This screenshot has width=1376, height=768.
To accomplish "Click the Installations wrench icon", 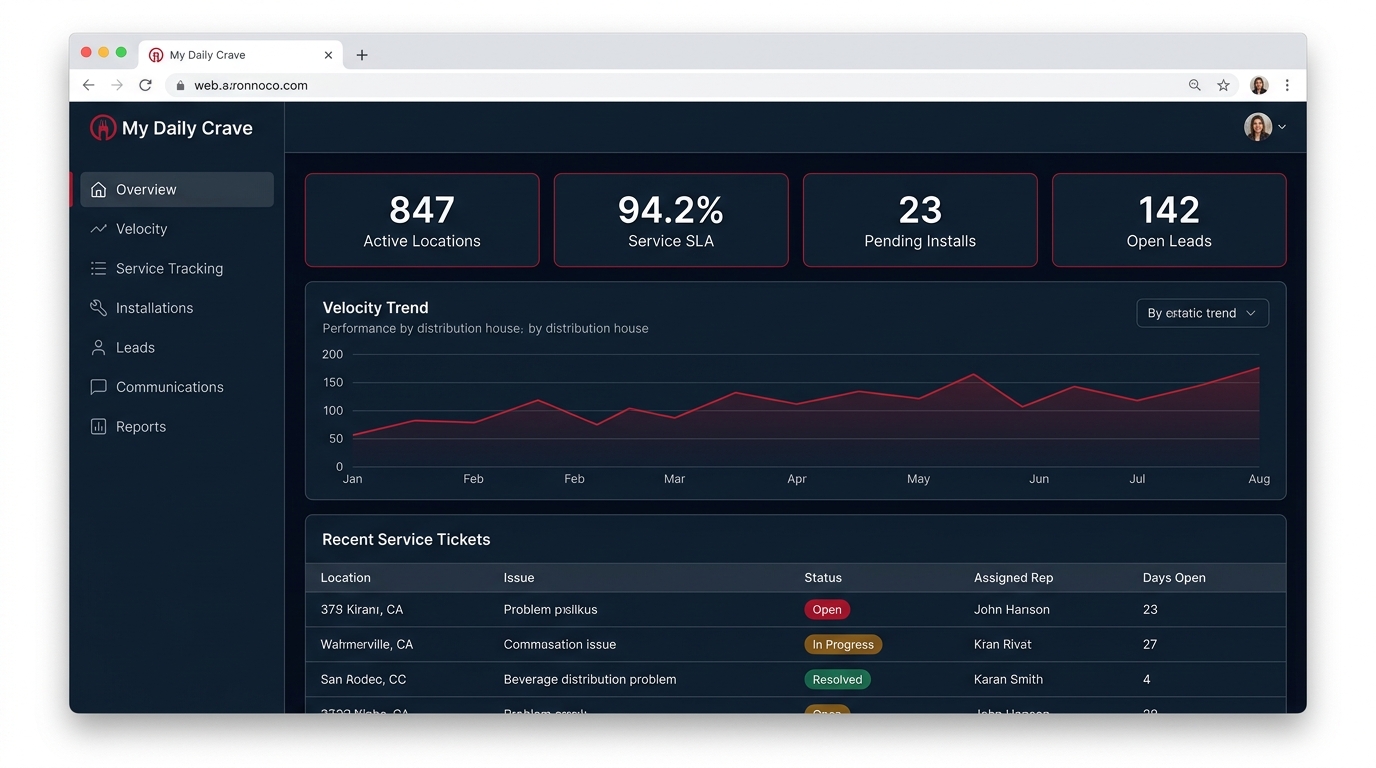I will tap(98, 308).
